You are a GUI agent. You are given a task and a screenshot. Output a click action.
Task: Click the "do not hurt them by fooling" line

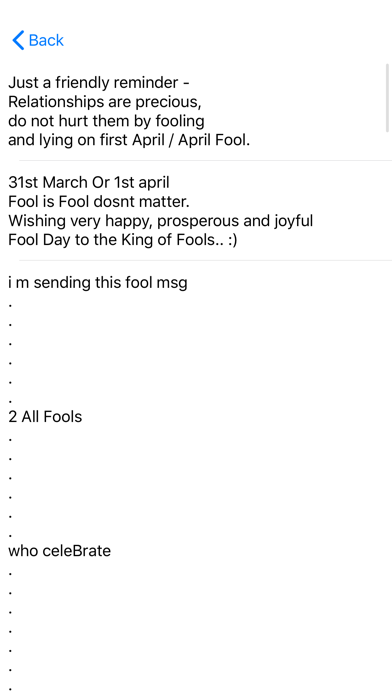pyautogui.click(x=106, y=121)
